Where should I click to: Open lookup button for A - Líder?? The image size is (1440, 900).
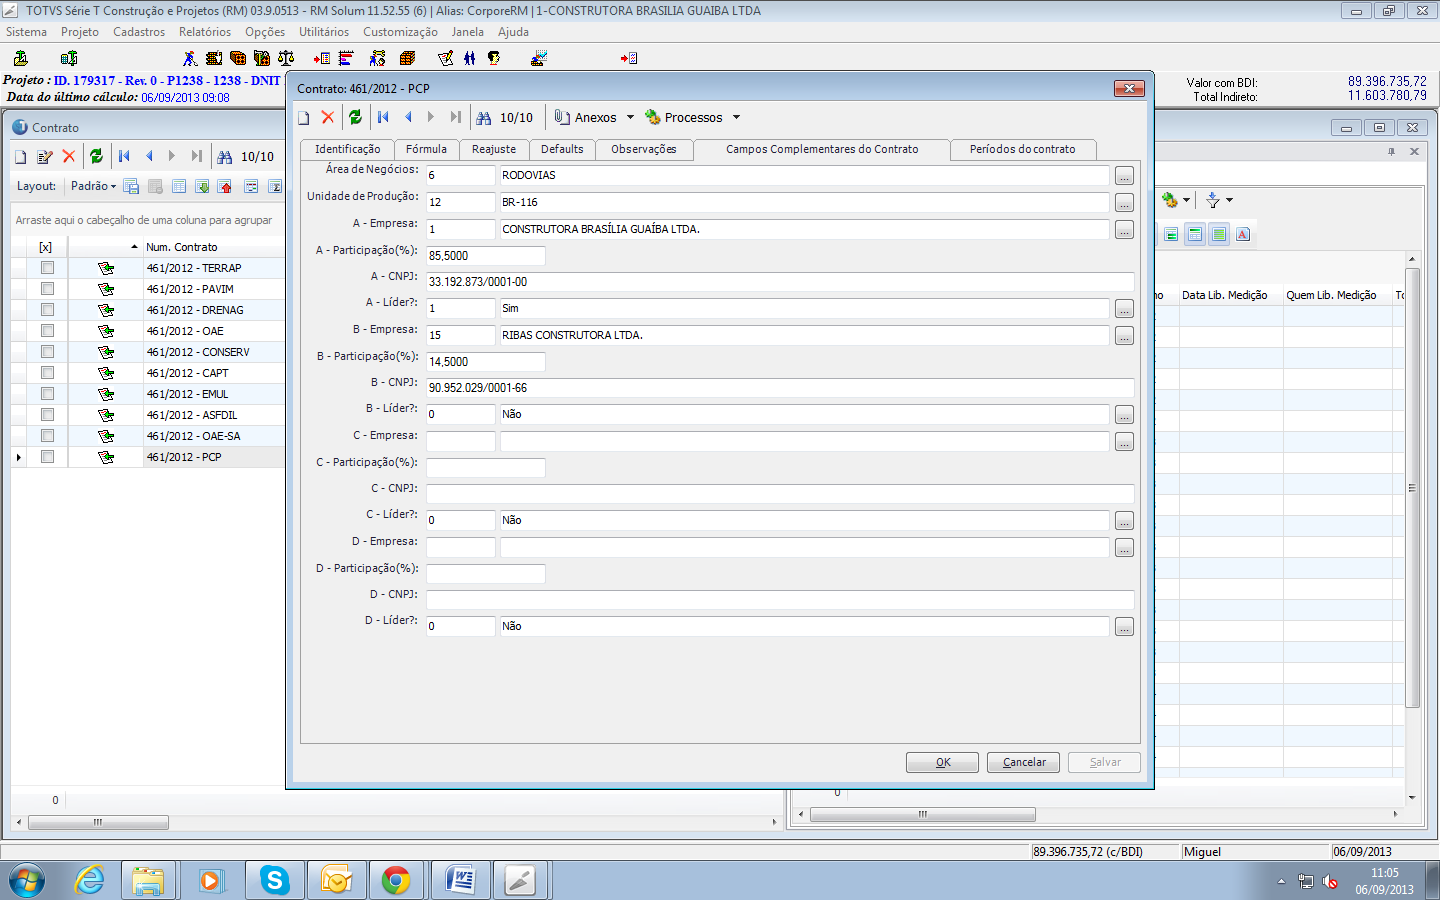pos(1124,309)
